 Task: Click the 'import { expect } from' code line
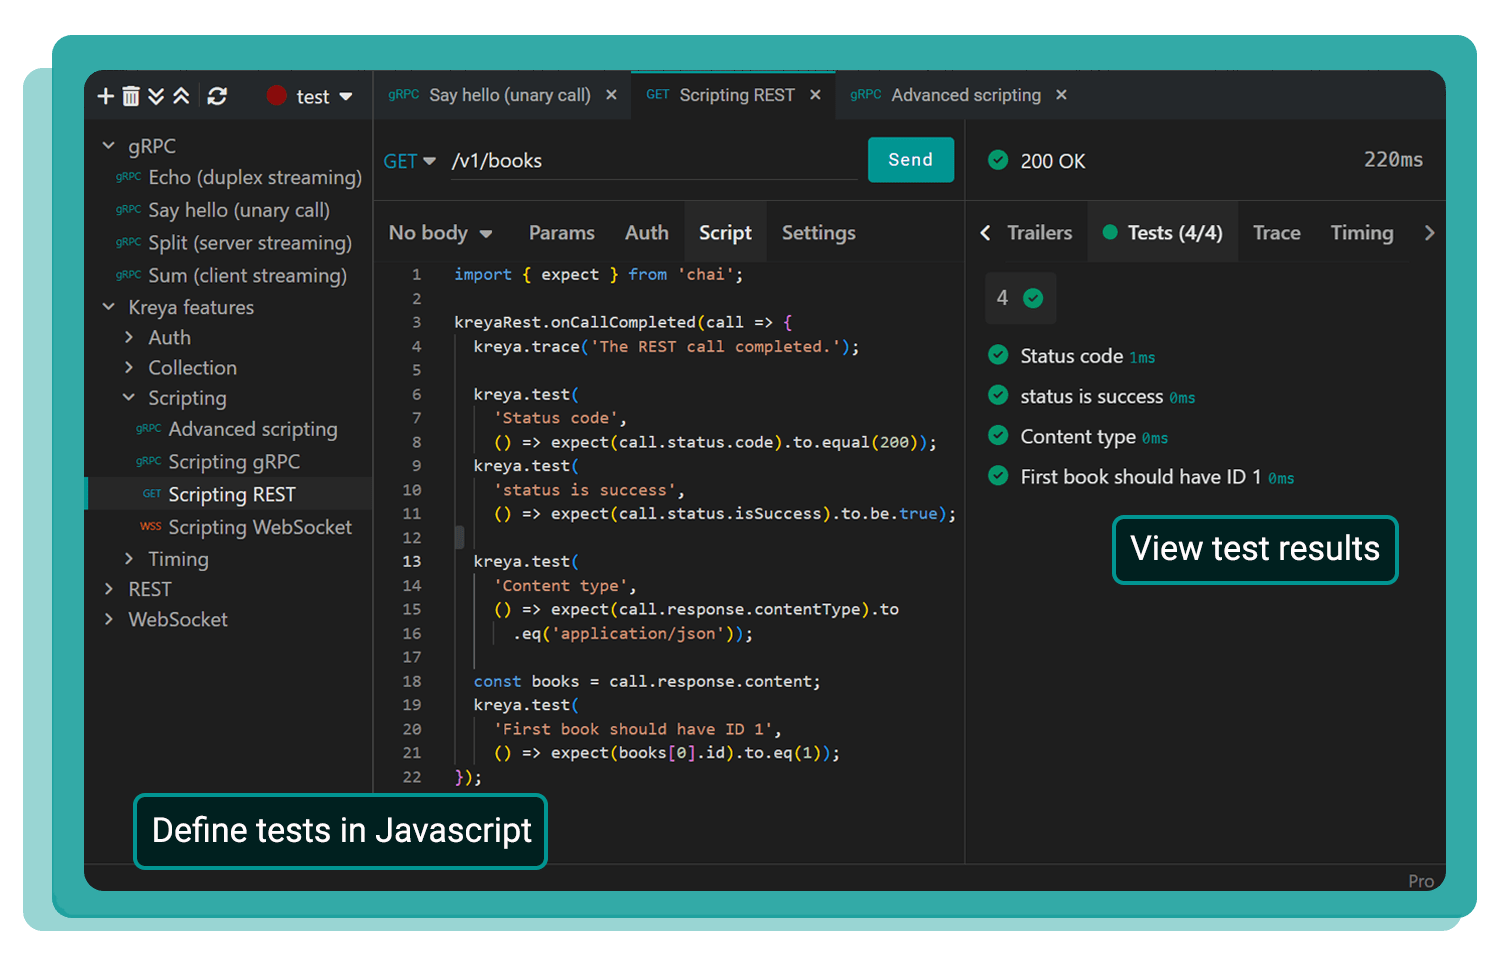599,274
